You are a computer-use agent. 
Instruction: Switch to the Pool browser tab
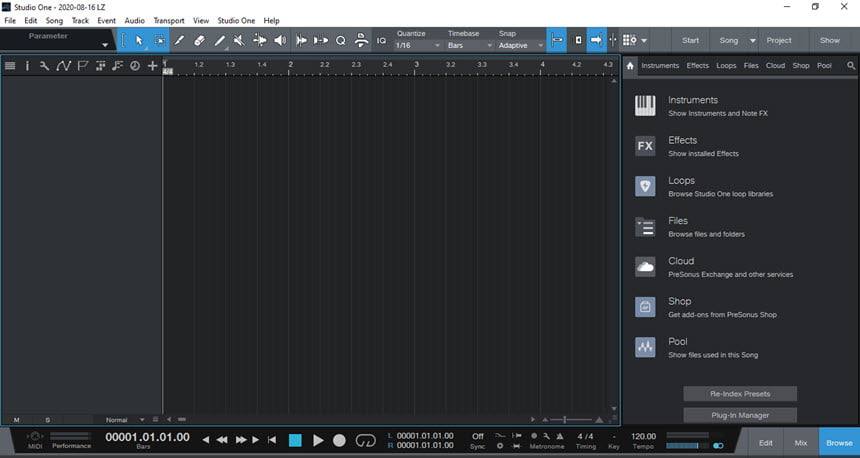(x=824, y=65)
